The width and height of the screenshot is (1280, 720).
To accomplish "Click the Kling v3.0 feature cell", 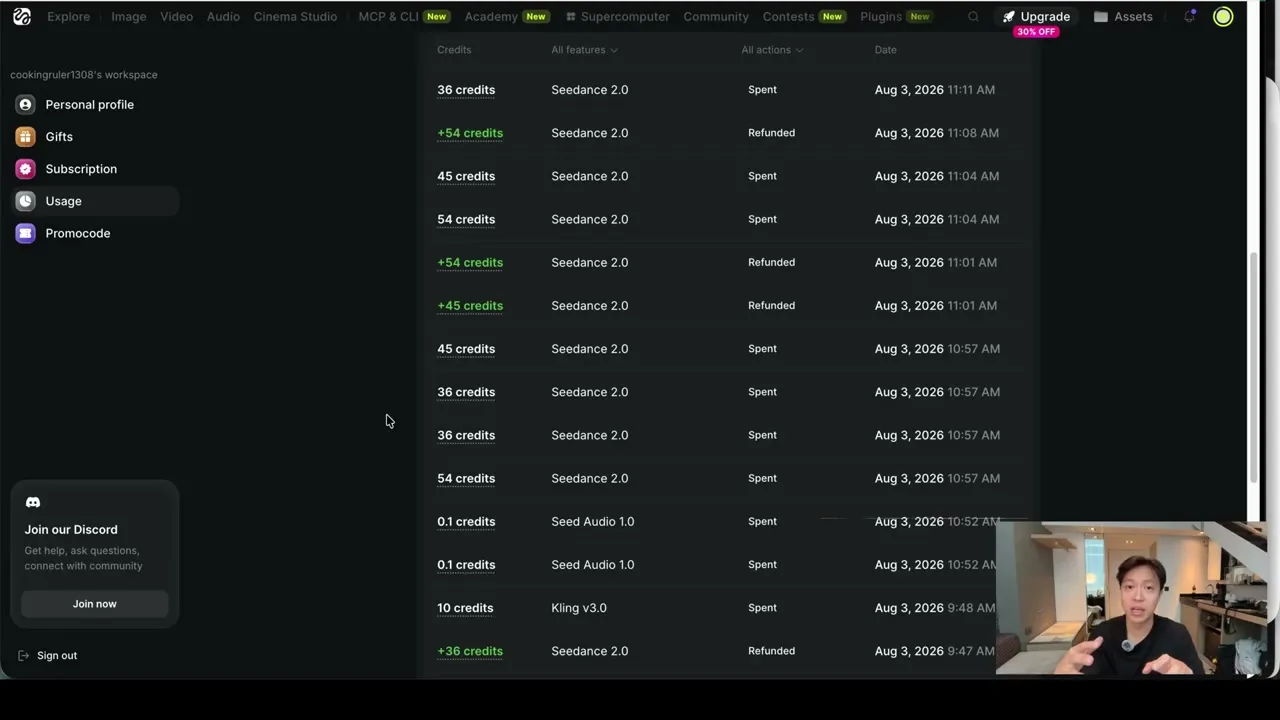I will (x=579, y=608).
